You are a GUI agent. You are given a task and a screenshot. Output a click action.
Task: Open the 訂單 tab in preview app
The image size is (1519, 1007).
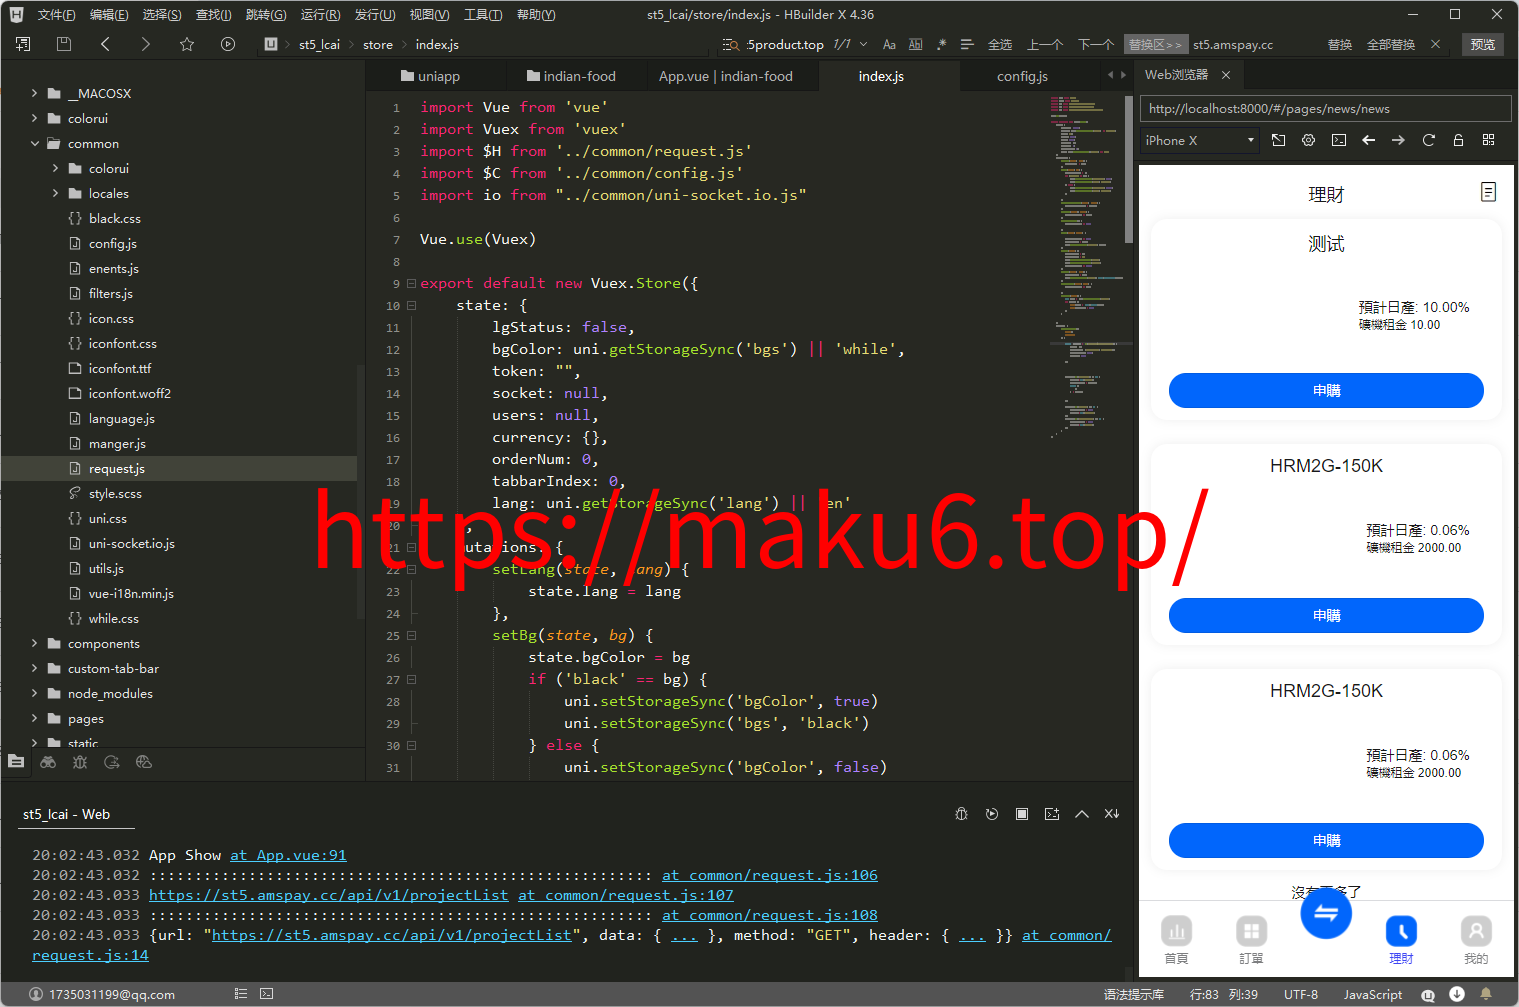tap(1251, 941)
